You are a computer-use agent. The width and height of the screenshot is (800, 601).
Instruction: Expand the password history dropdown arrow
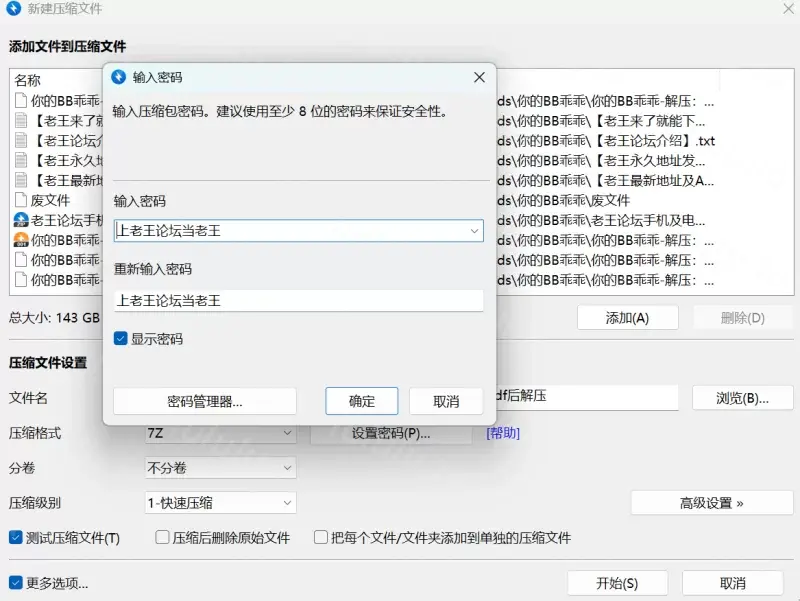[474, 231]
